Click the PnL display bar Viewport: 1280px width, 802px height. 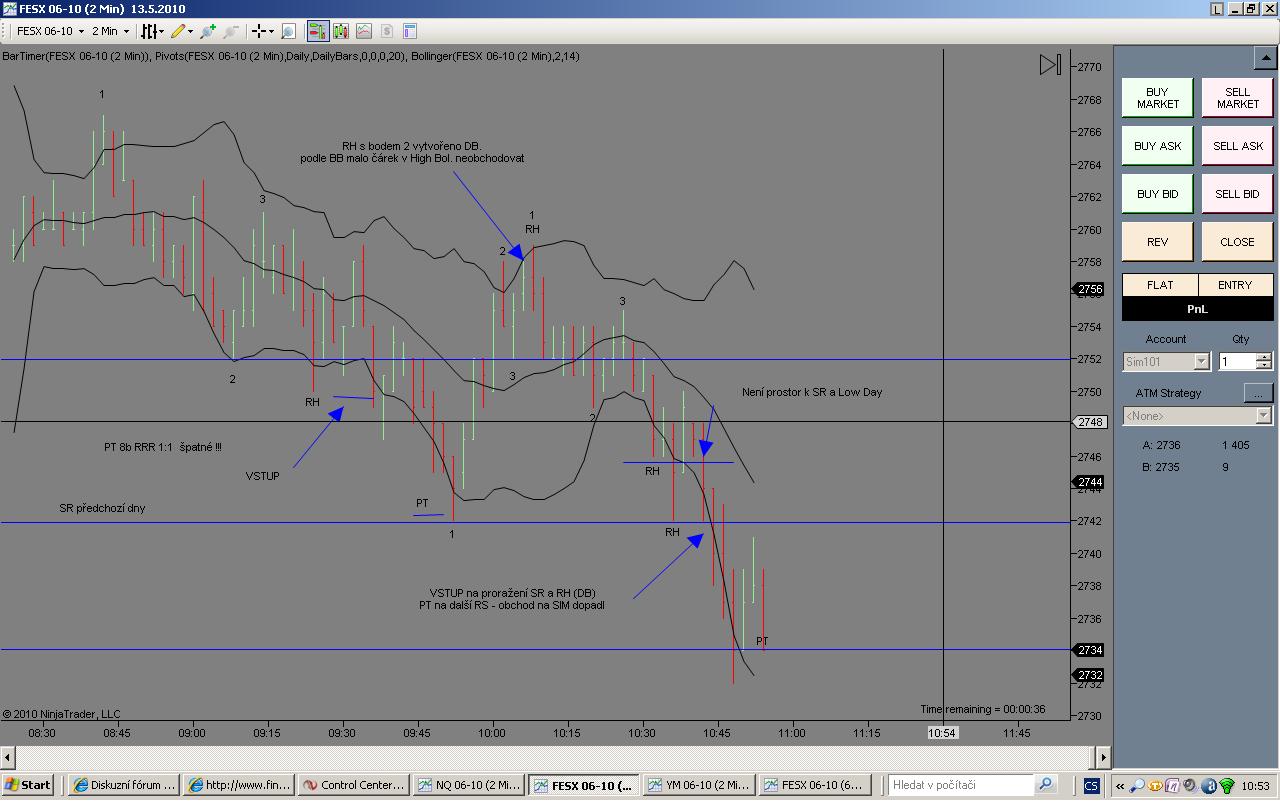(1198, 309)
